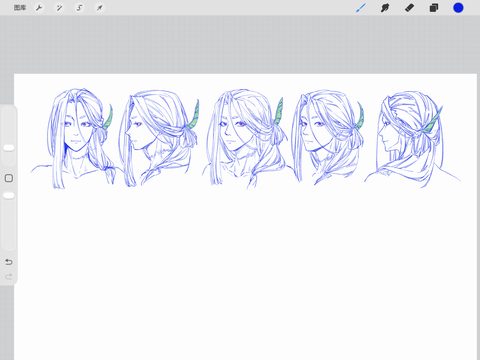Select the Smudge finger tool
480x360 pixels.
coord(385,8)
